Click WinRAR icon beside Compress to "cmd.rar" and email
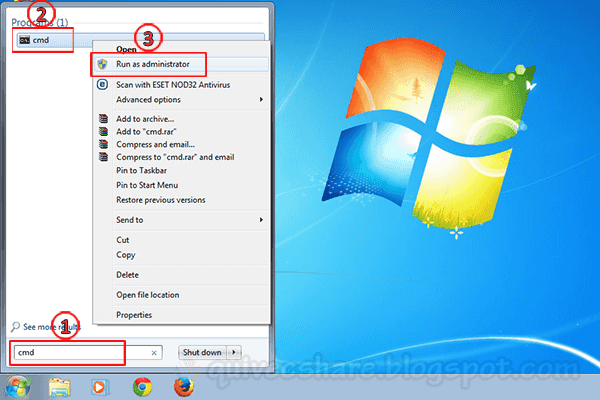 (x=103, y=157)
